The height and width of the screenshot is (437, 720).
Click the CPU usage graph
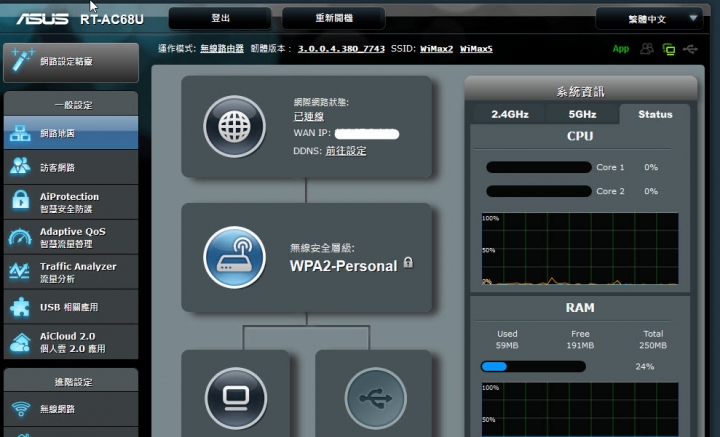point(580,248)
